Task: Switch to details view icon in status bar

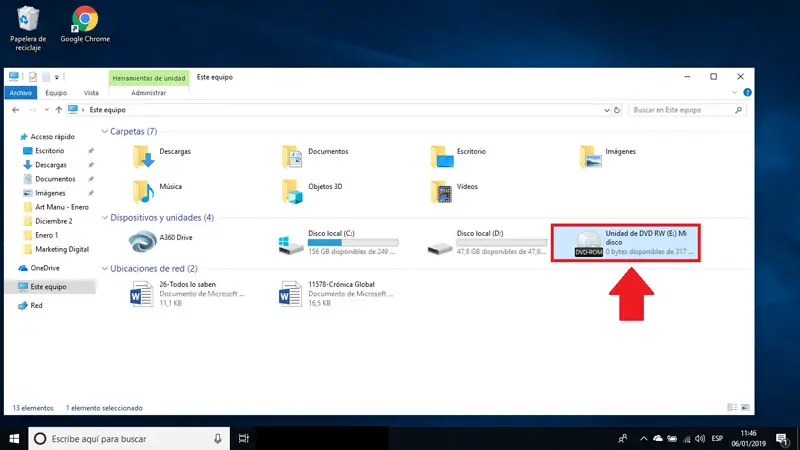Action: click(732, 407)
